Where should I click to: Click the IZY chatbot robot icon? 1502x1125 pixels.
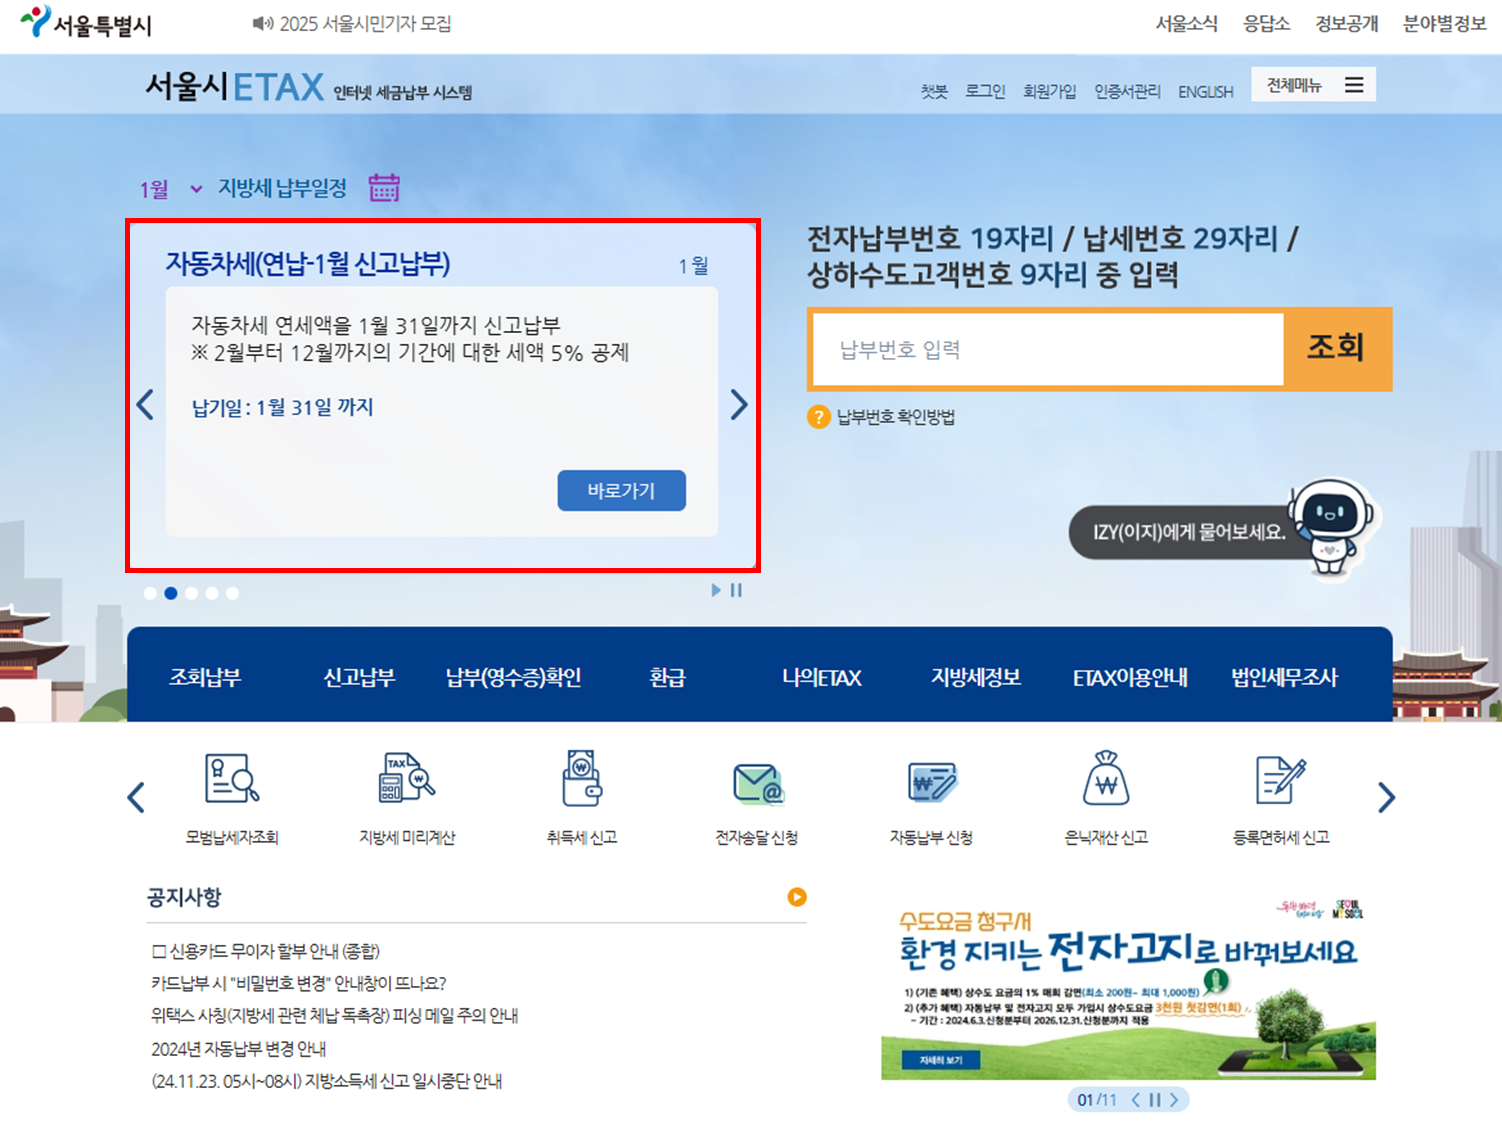(x=1331, y=527)
